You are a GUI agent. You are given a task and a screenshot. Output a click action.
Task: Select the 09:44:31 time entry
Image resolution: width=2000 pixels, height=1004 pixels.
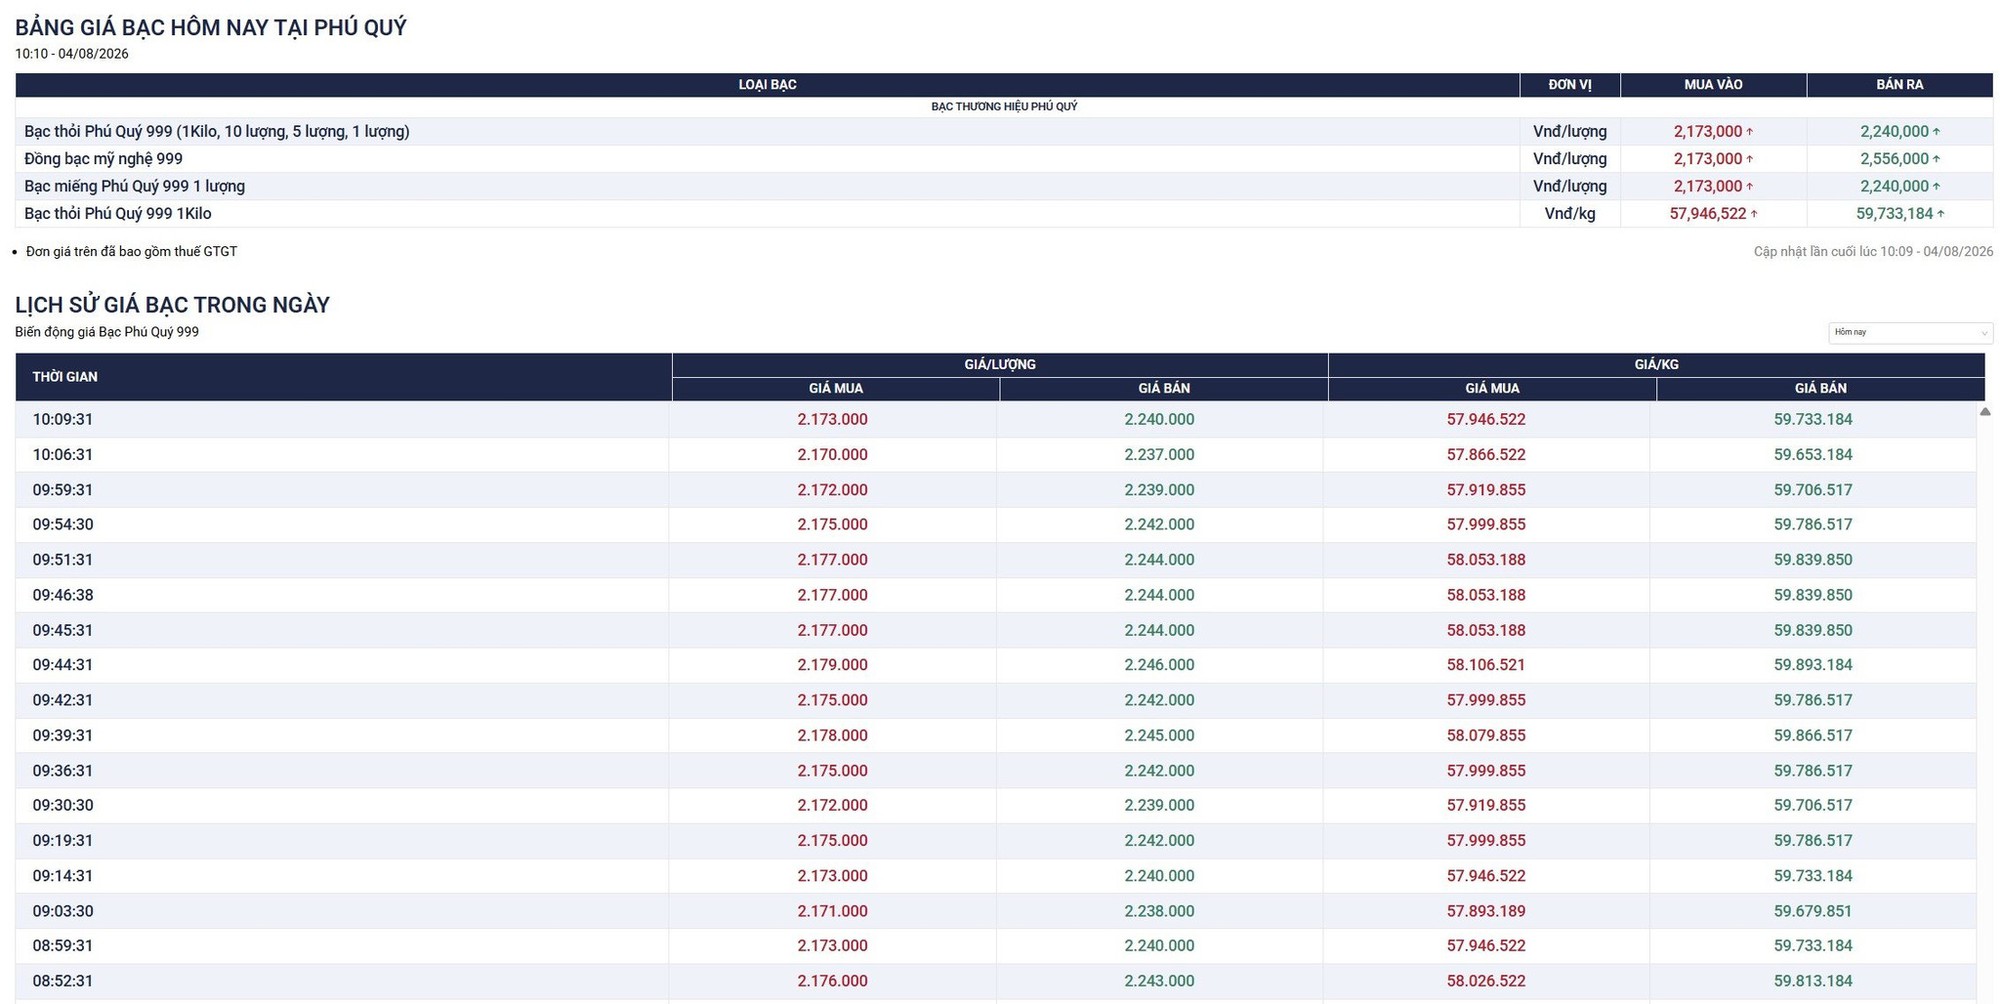[63, 665]
